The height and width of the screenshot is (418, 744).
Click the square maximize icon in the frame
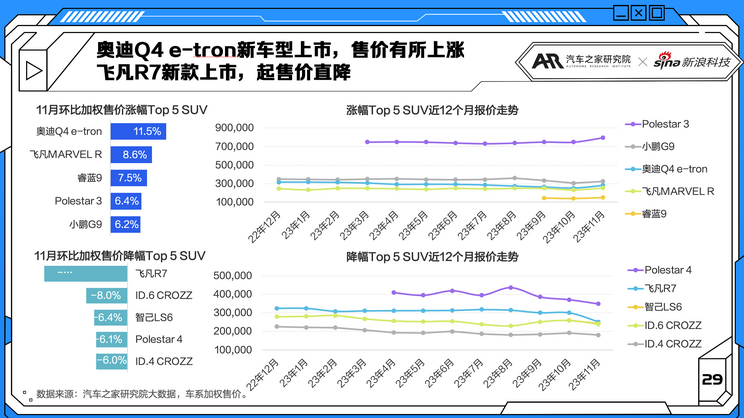coord(657,13)
